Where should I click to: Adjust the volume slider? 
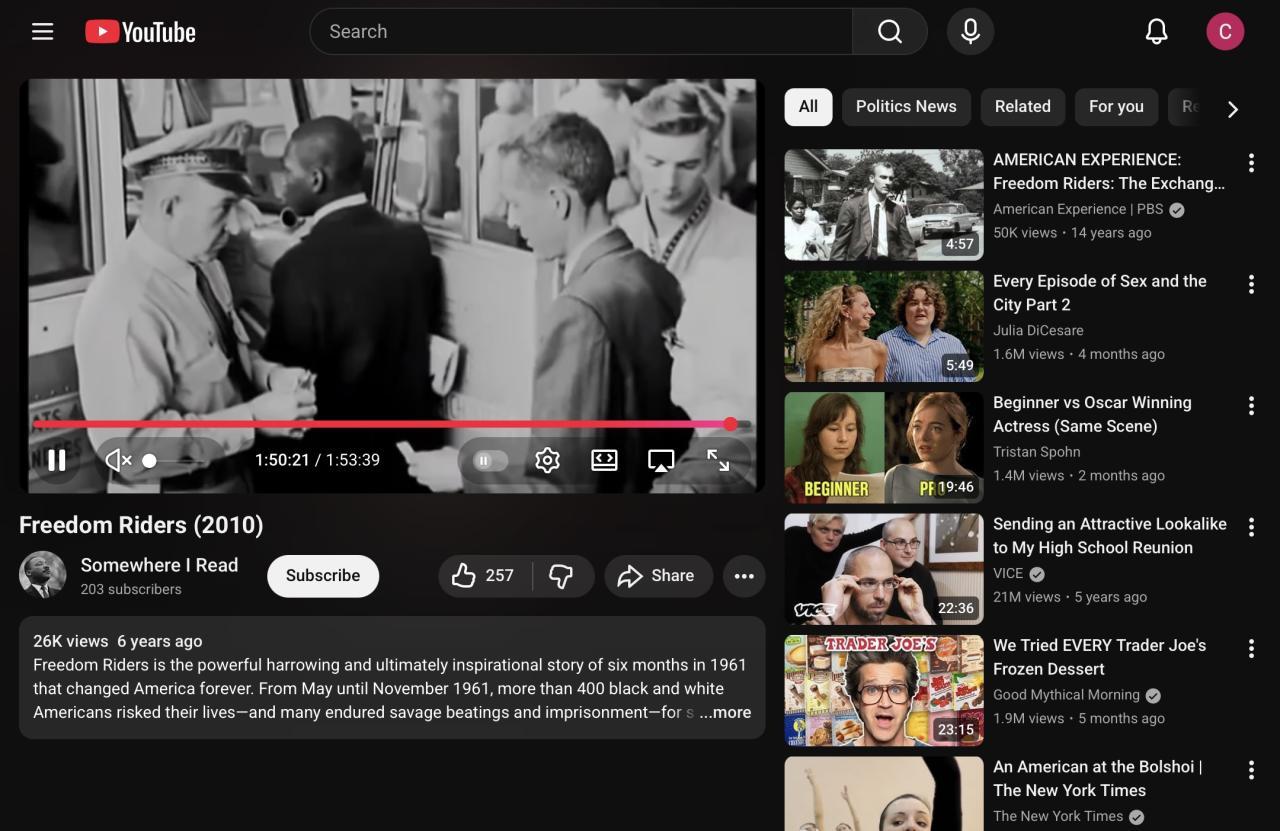coord(172,460)
